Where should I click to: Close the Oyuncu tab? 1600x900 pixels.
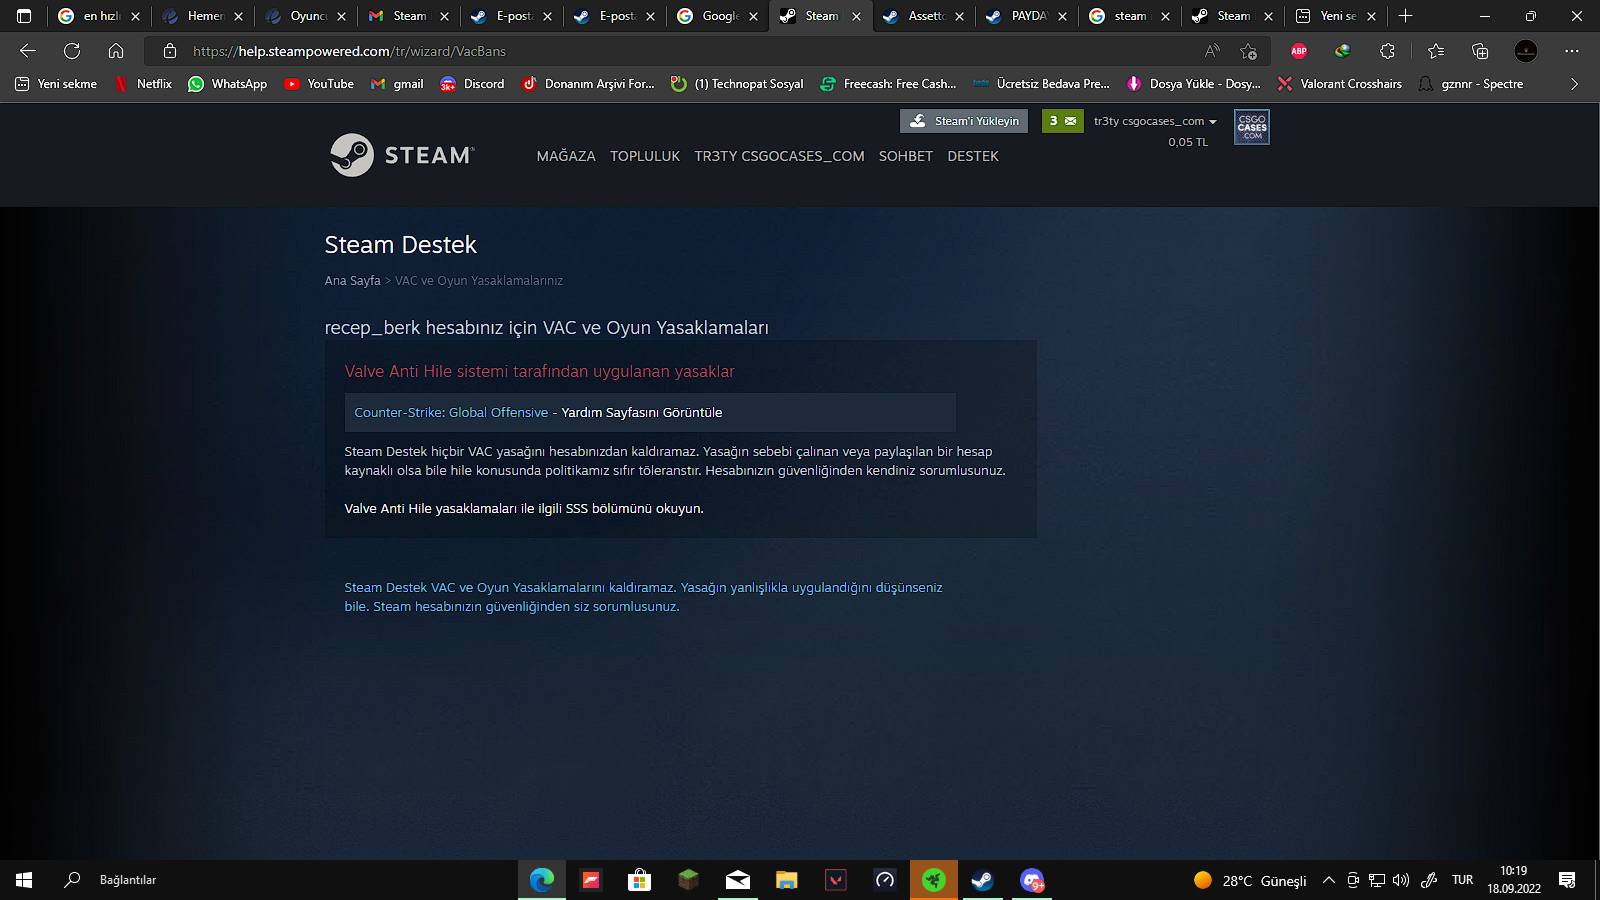(x=341, y=16)
